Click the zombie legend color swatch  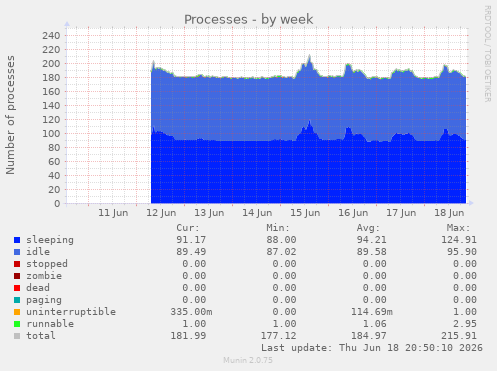(17, 276)
